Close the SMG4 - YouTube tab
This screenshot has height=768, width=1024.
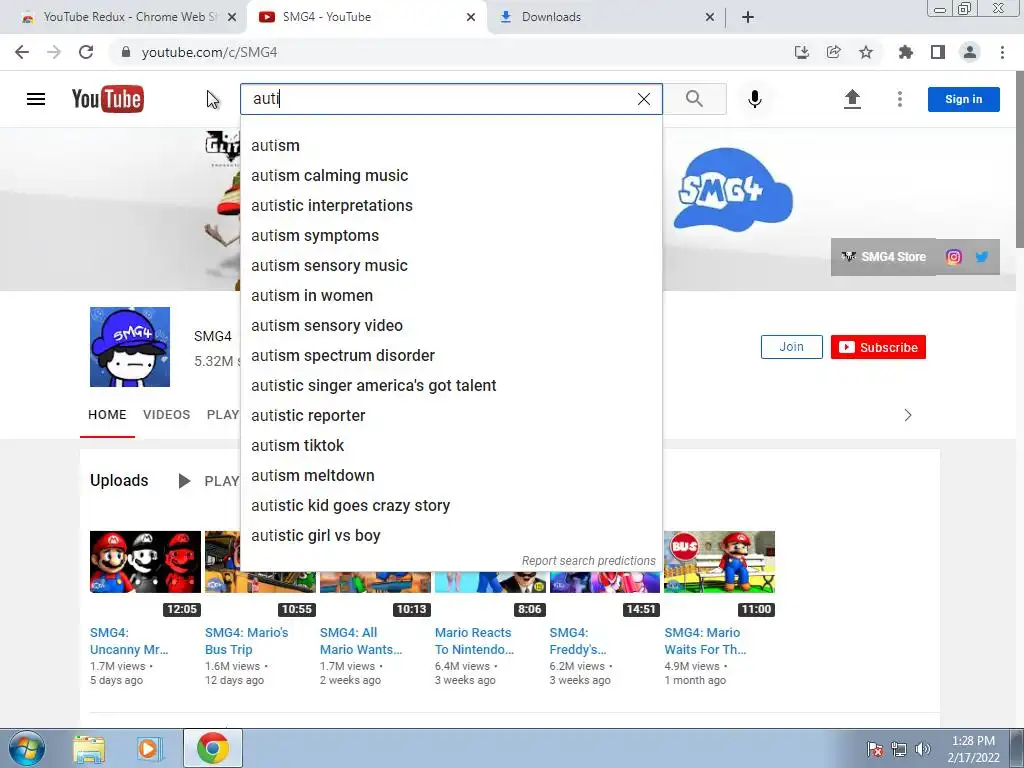pyautogui.click(x=471, y=17)
